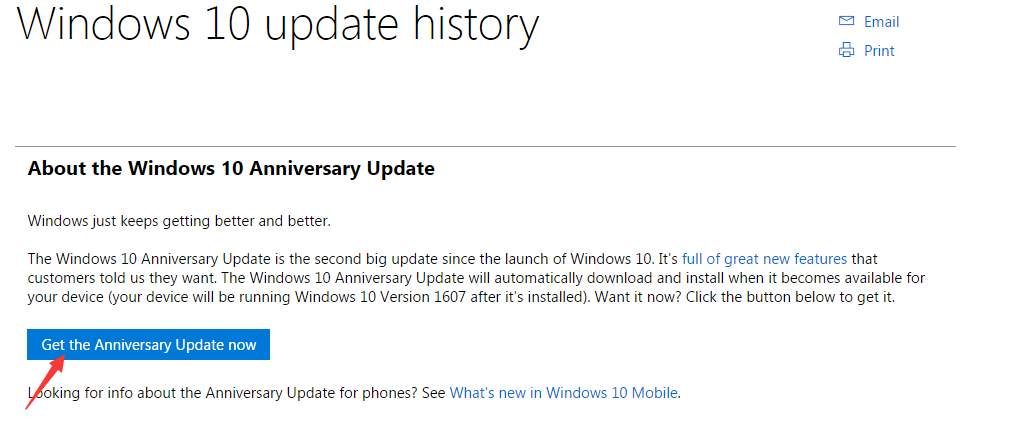
Task: Select the Print link text
Action: pyautogui.click(x=879, y=51)
